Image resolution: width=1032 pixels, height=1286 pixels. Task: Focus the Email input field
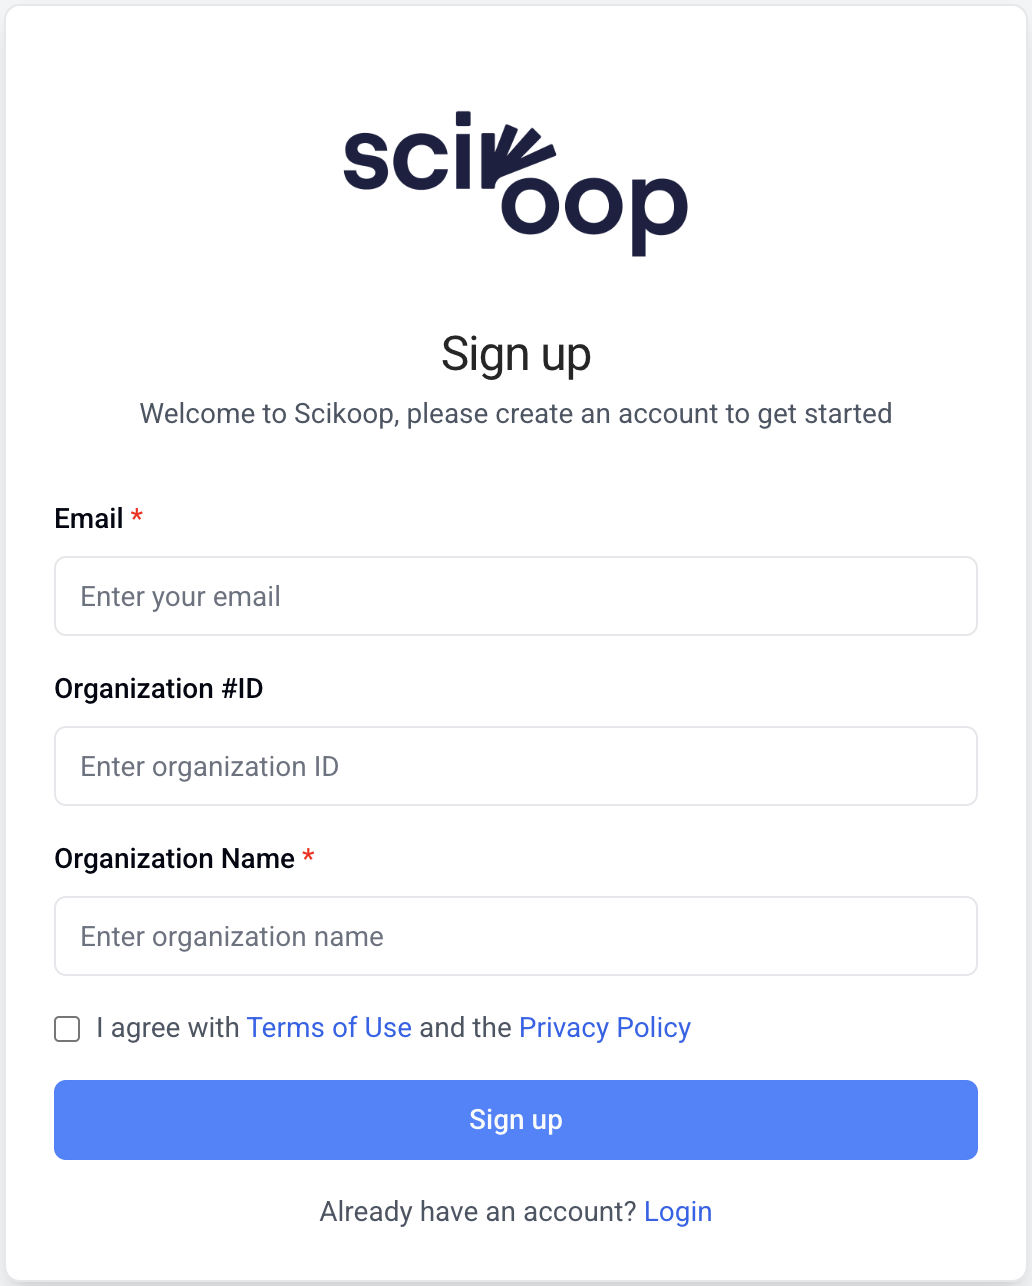[516, 597]
